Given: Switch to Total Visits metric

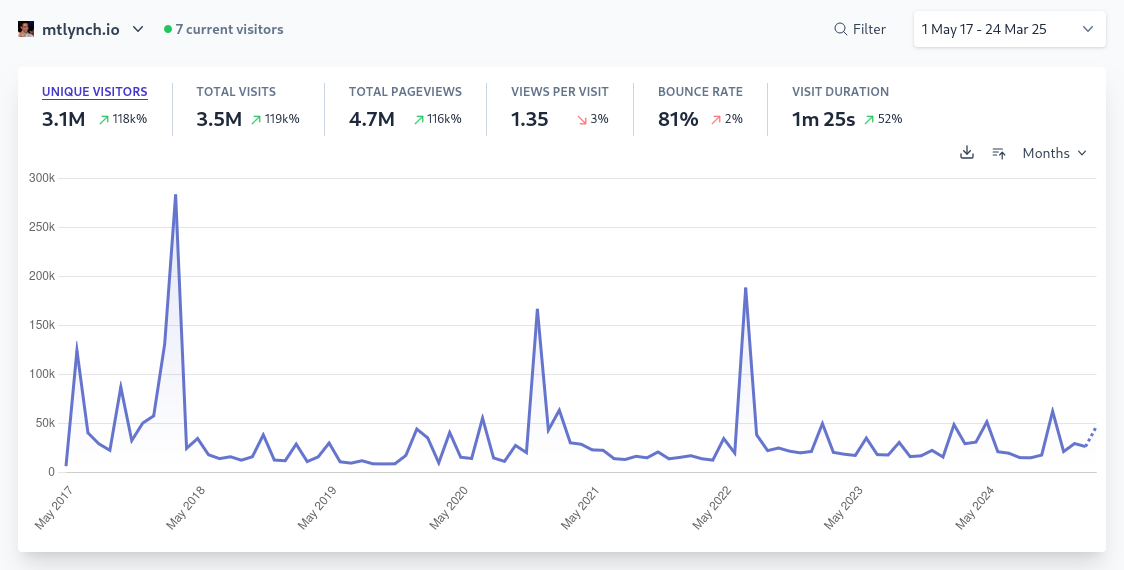Looking at the screenshot, I should click(x=236, y=92).
